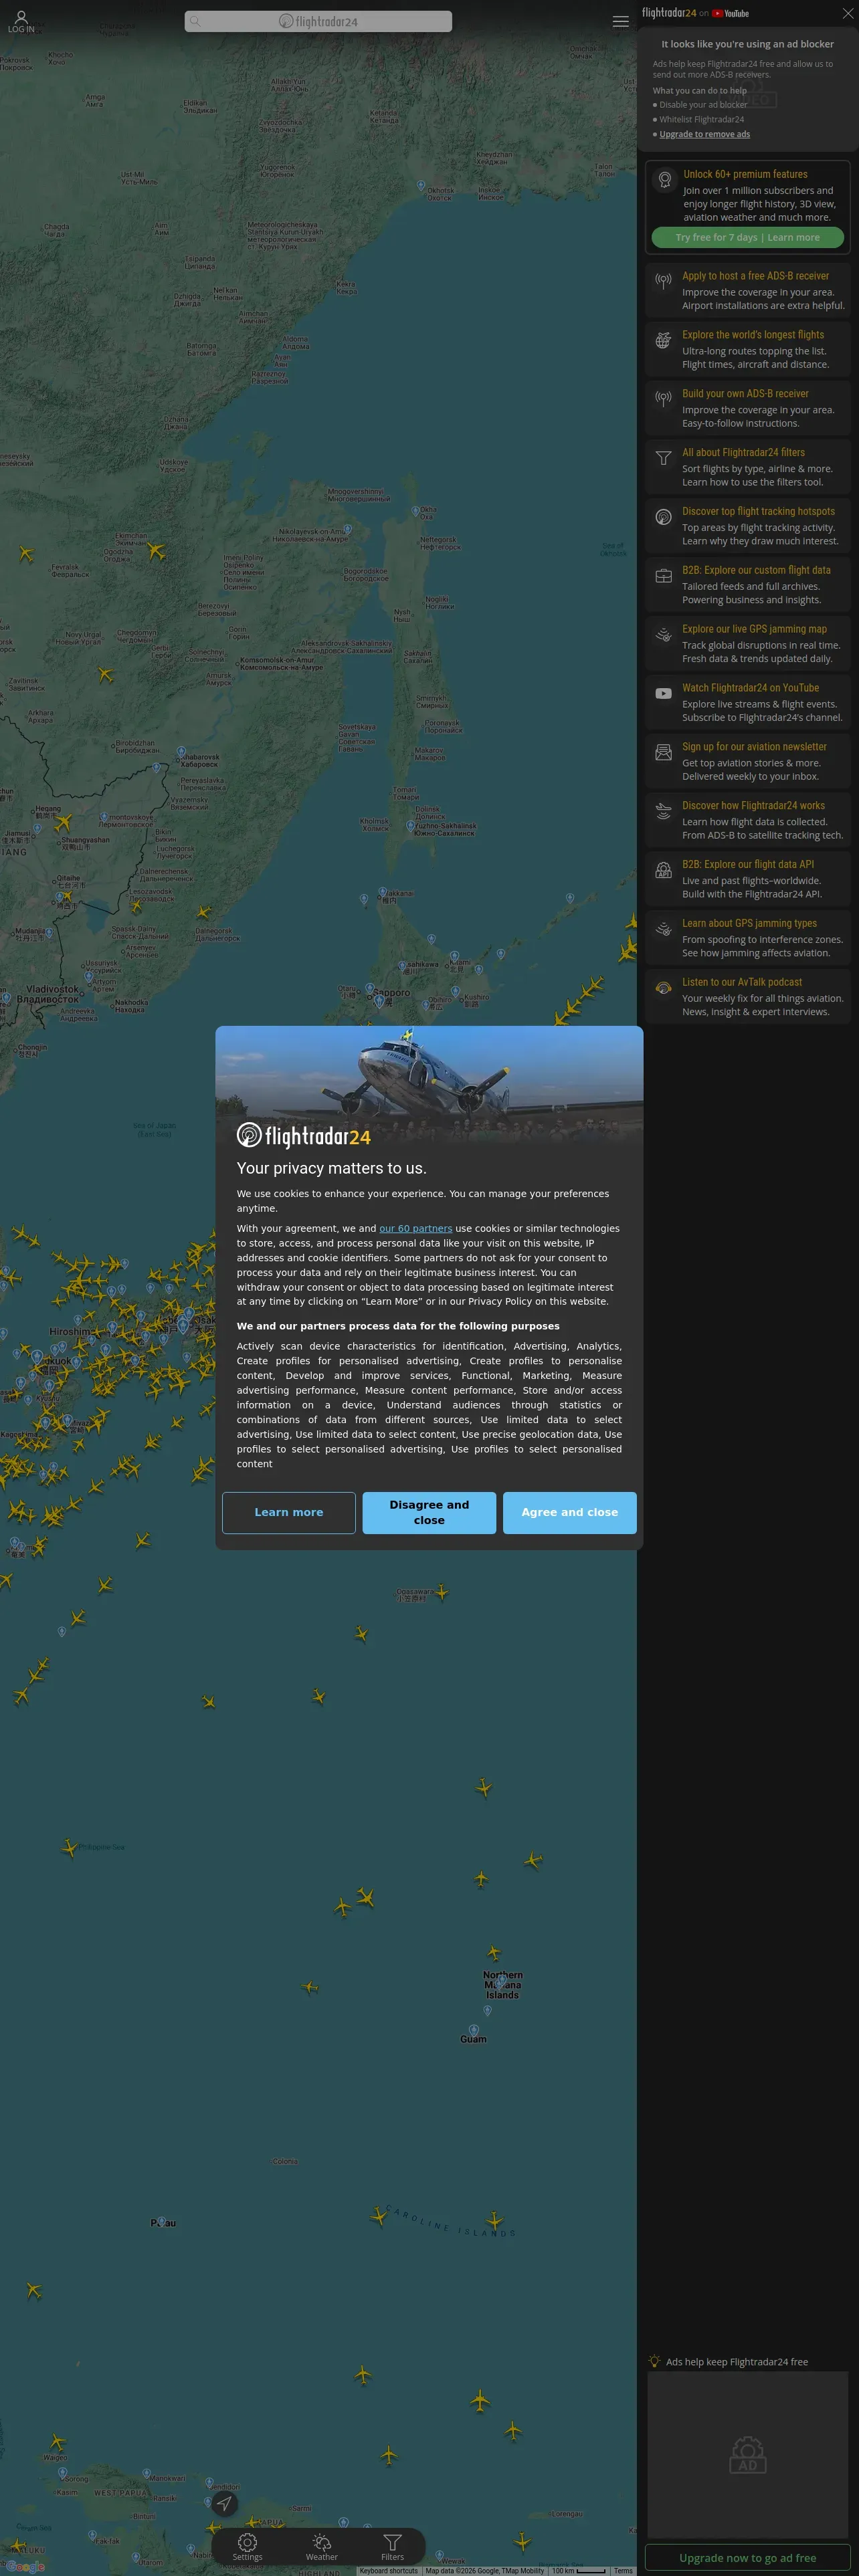
Task: Click the center-on-location arrow button
Action: click(224, 2504)
